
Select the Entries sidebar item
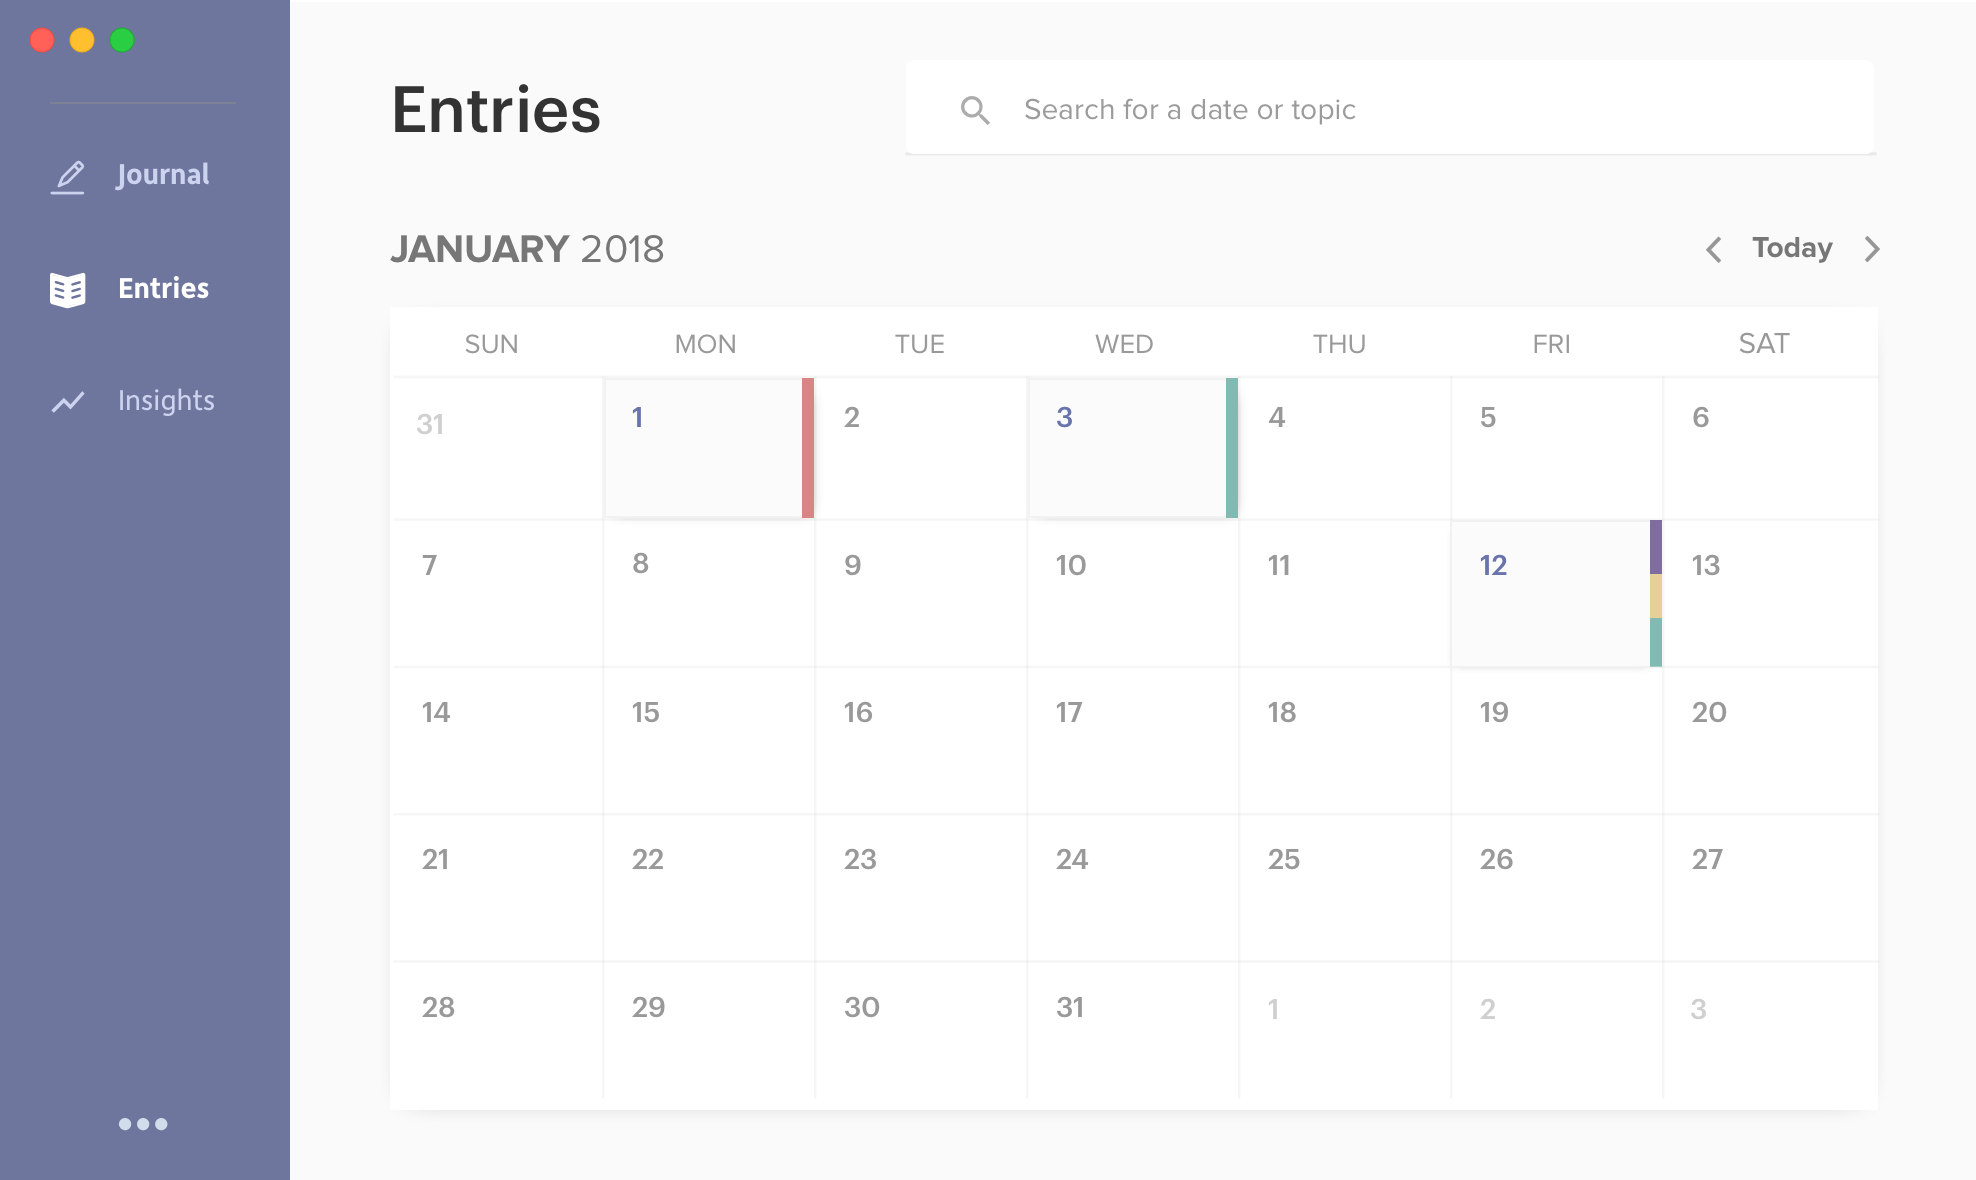click(x=163, y=289)
